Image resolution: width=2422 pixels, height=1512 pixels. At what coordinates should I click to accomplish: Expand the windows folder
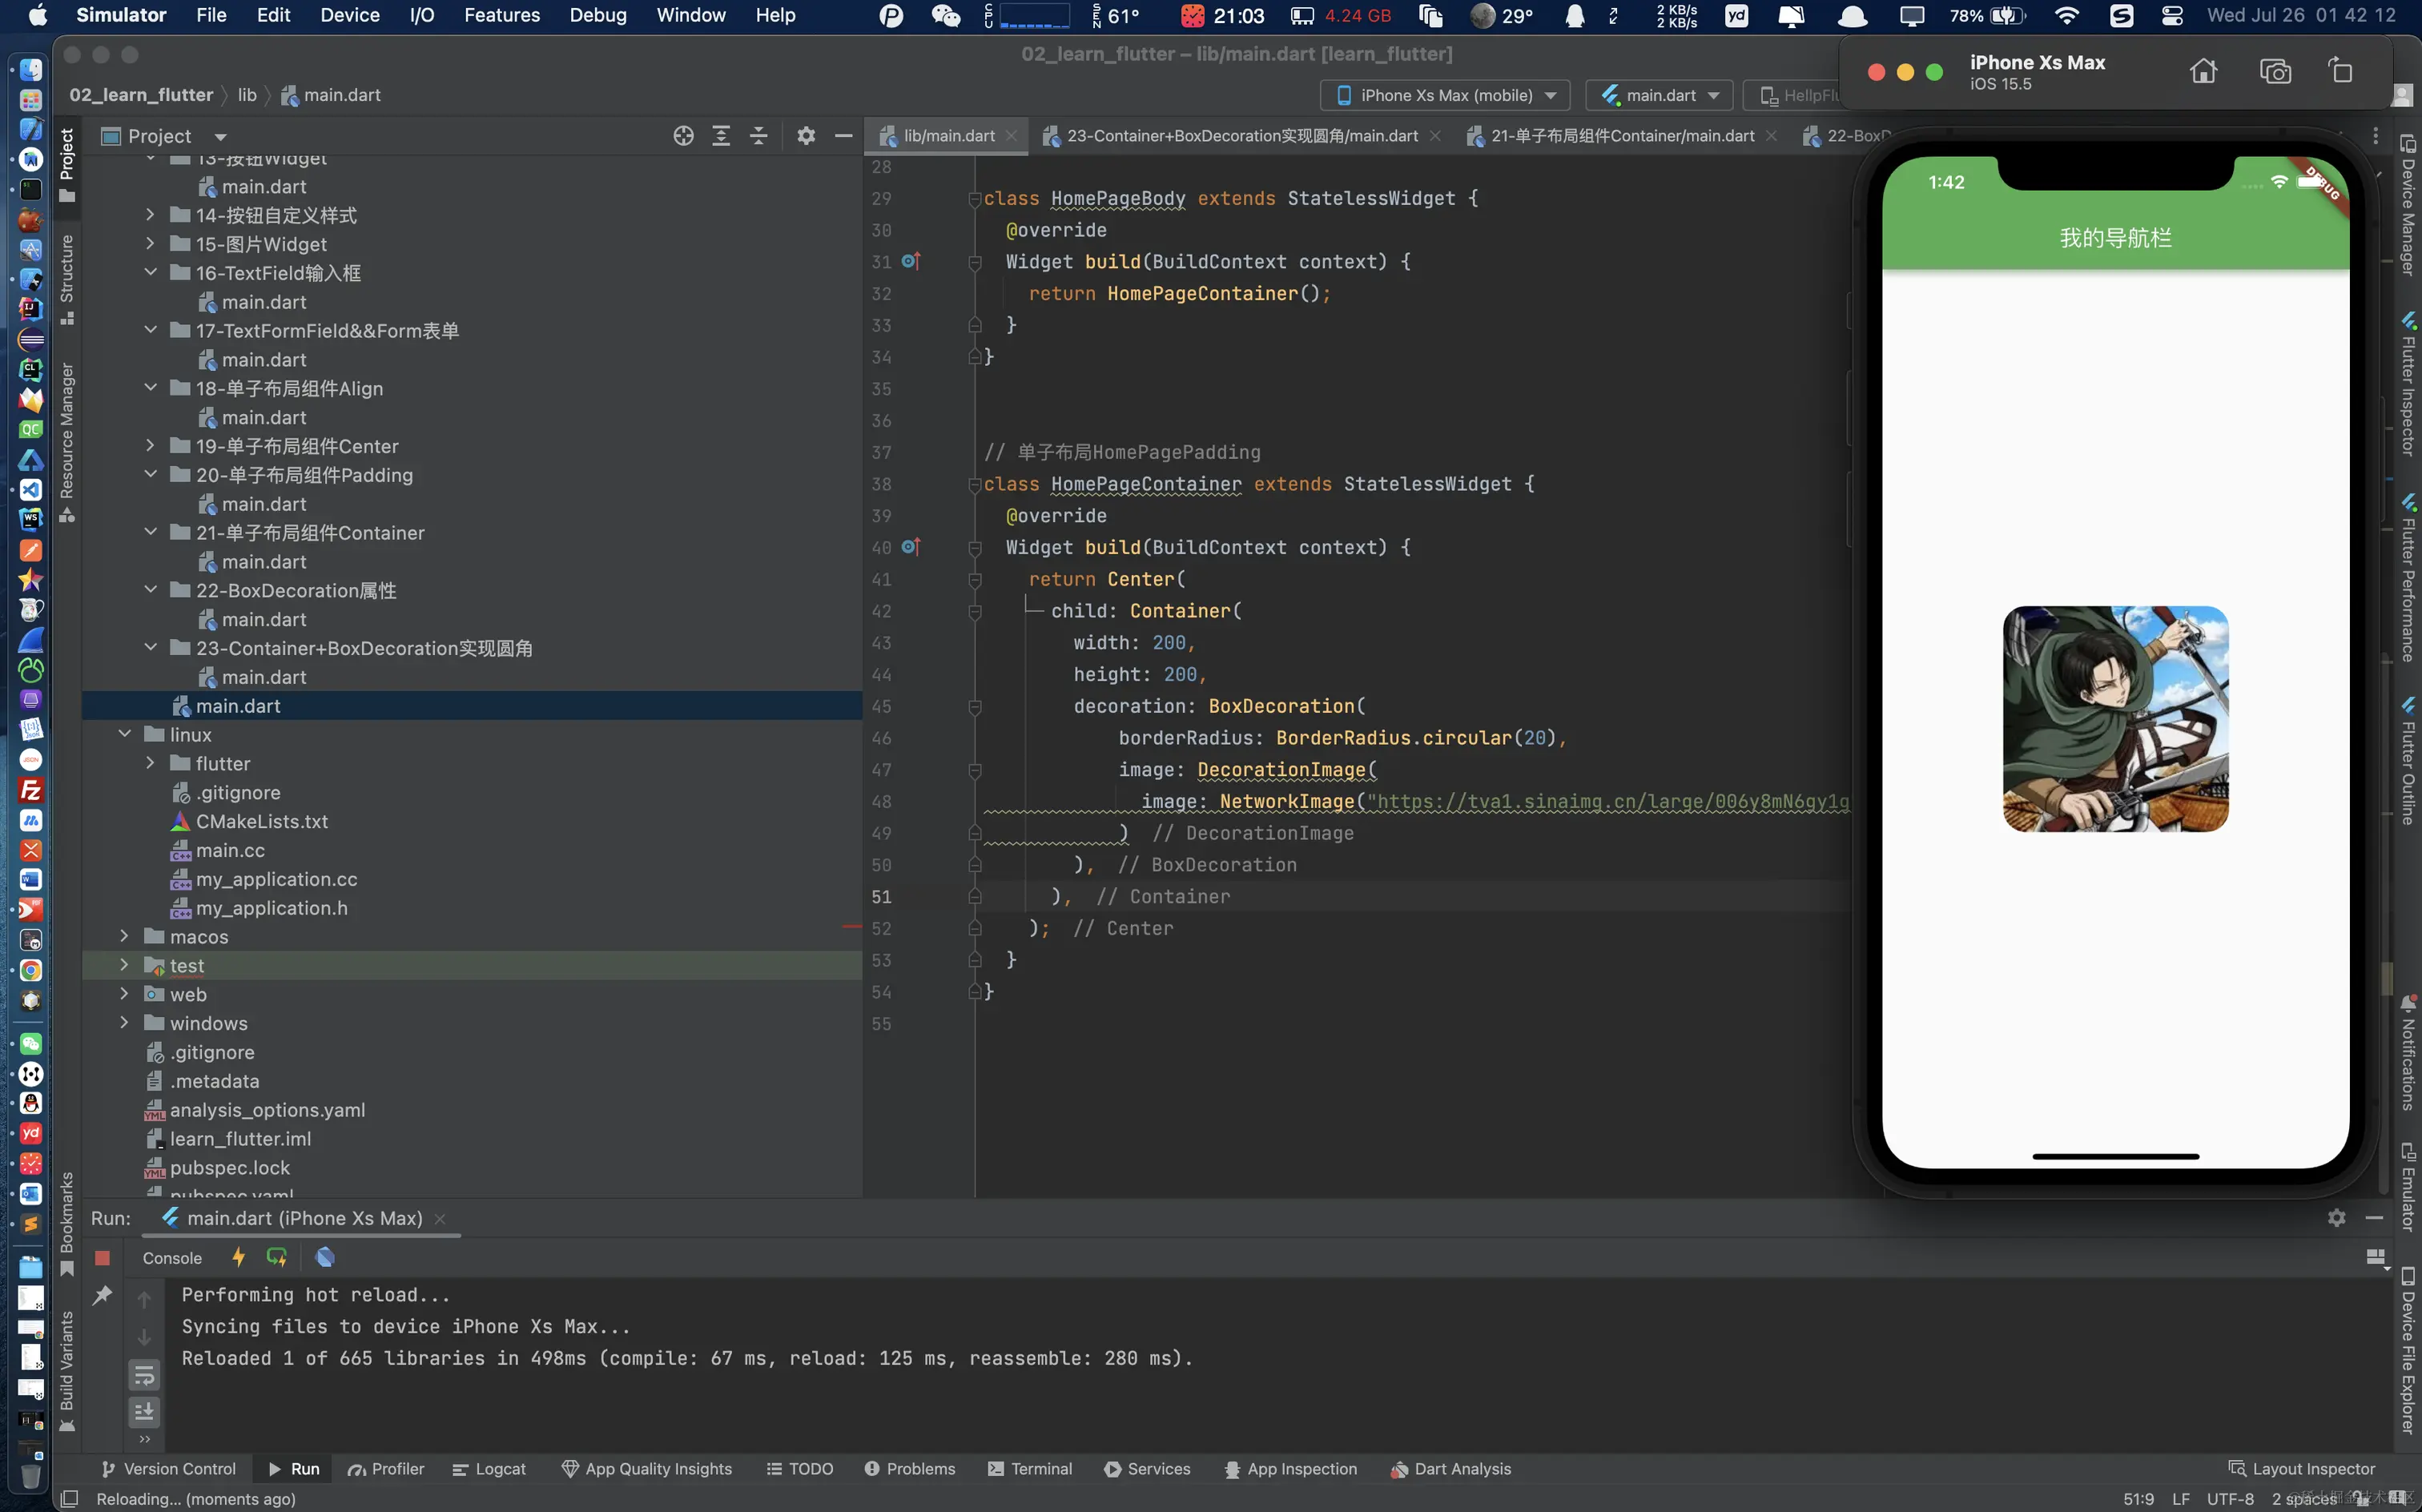pos(124,1022)
